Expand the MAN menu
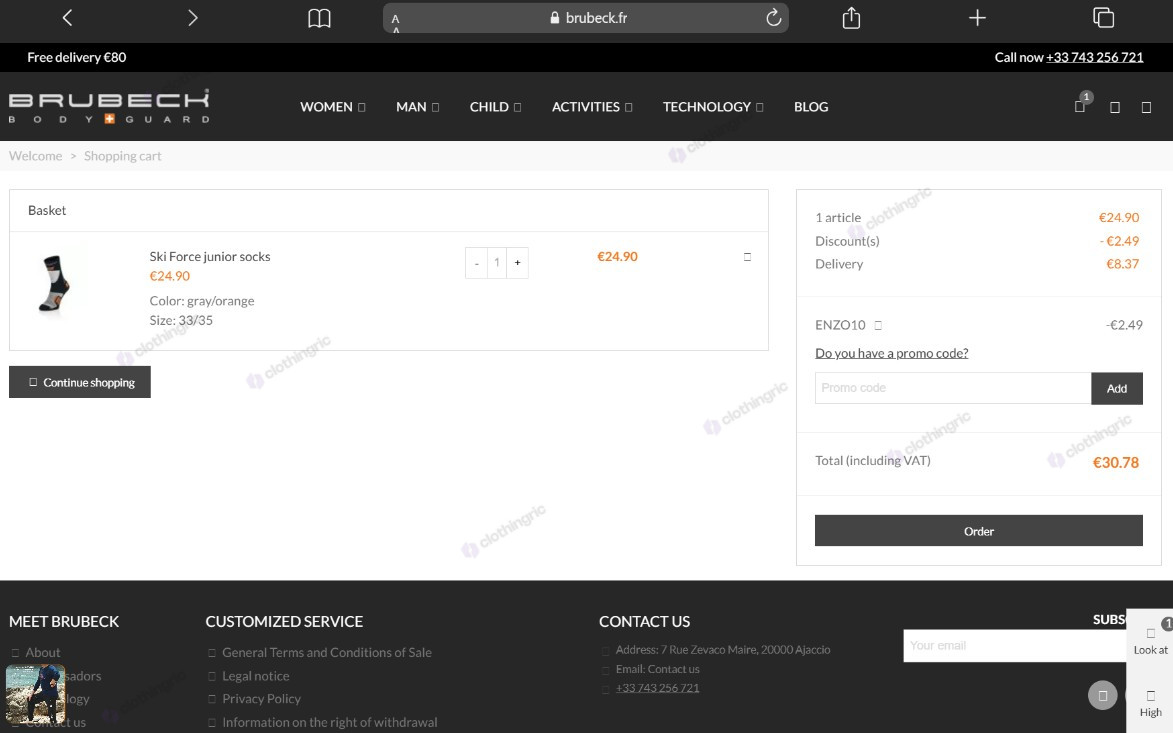Screen dimensions: 1173x733 [x=417, y=107]
